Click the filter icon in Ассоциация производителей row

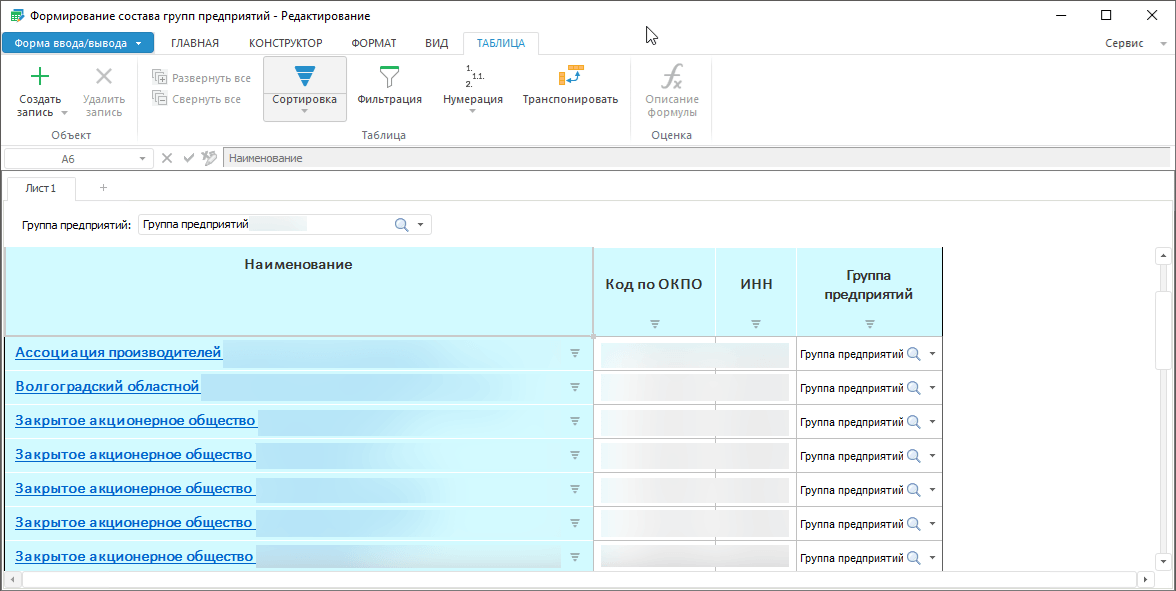575,353
